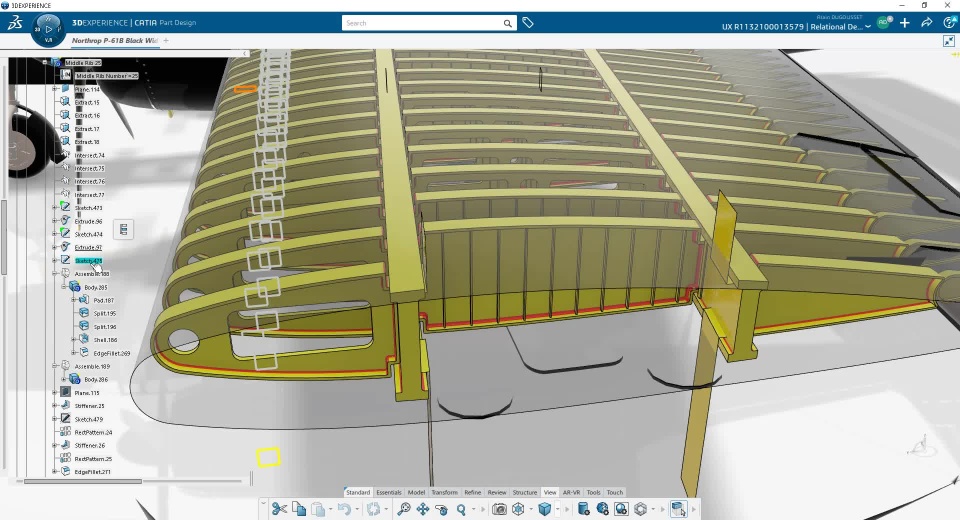Select the Rotate view icon
This screenshot has height=520, width=960.
[x=441, y=509]
